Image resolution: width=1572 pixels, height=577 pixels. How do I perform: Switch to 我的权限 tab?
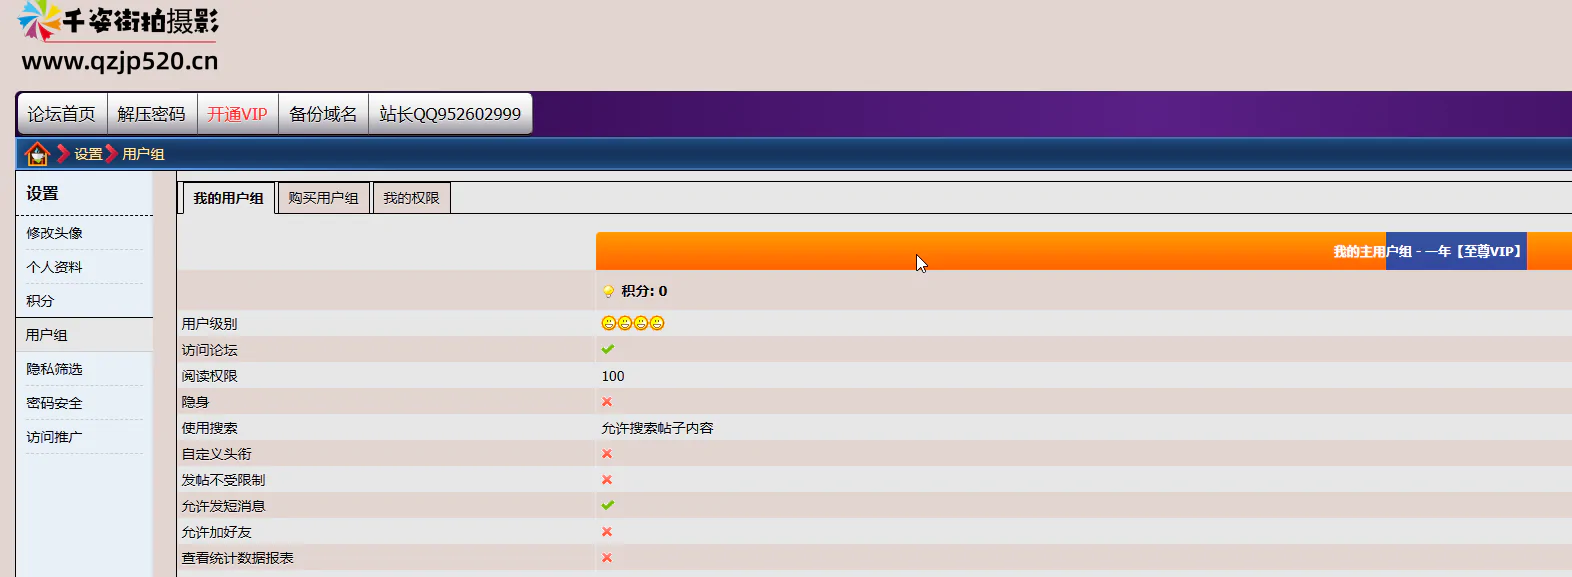coord(411,198)
